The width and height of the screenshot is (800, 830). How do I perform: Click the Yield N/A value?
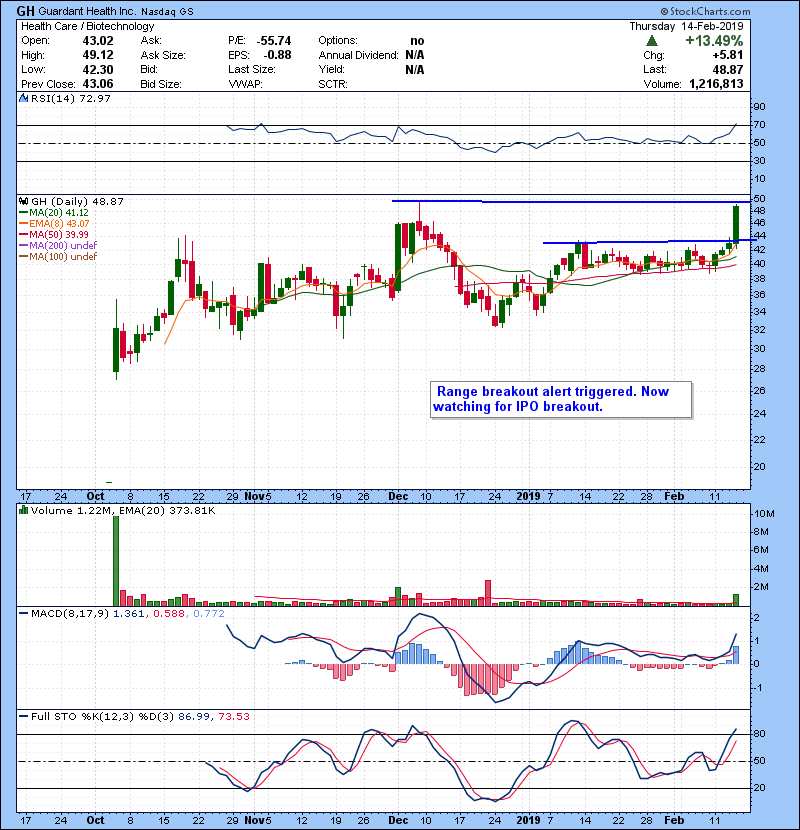coord(415,69)
